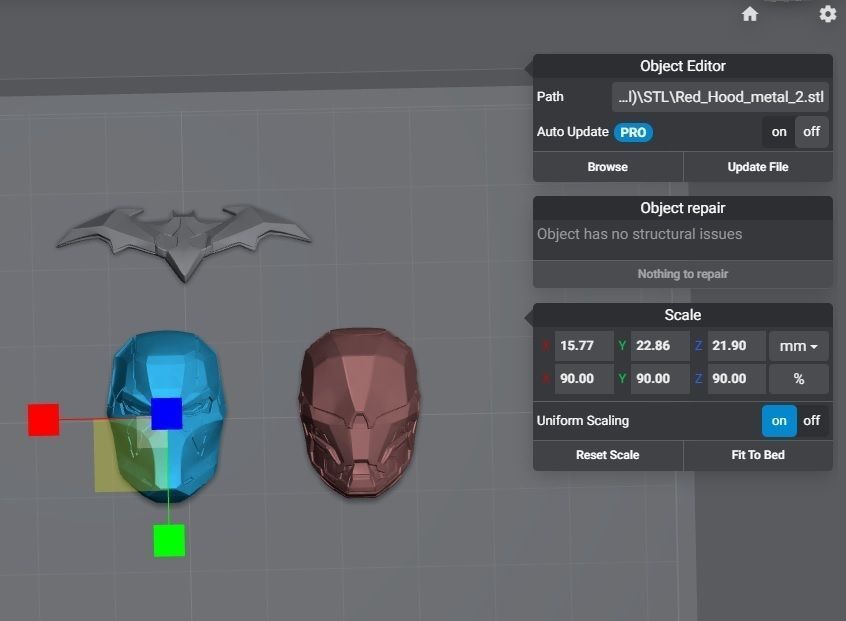Click the percent unit box
This screenshot has height=621, width=846.
point(799,379)
